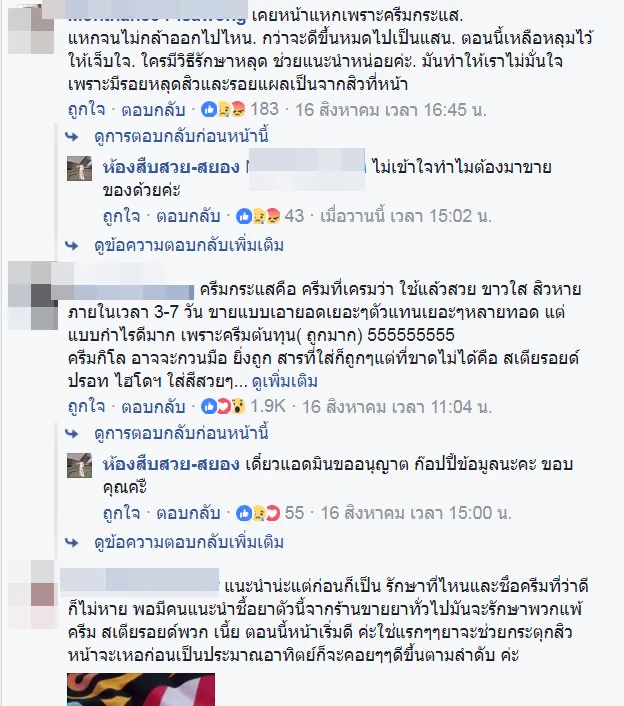
Task: Open the ห้องสืบสวย-สยอง page name in the first reply
Action: click(x=171, y=167)
